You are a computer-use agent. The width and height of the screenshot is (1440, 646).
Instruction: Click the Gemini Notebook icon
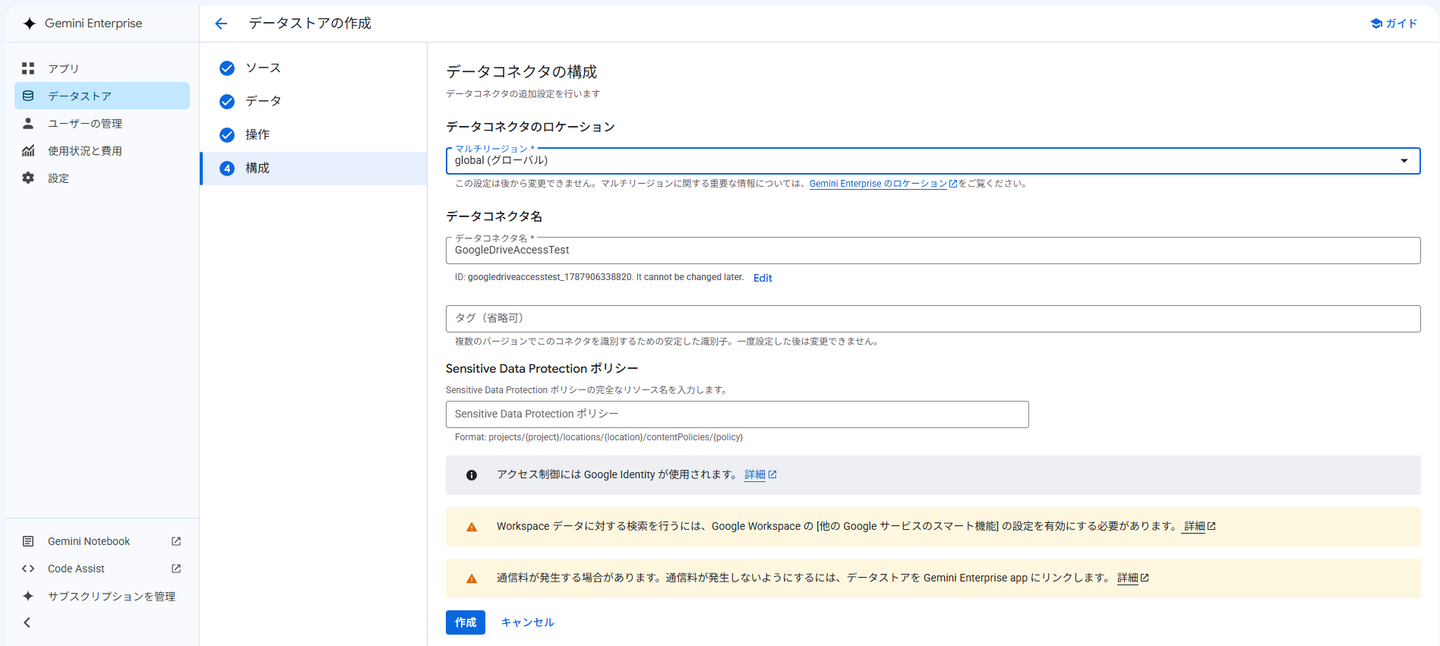tap(28, 541)
